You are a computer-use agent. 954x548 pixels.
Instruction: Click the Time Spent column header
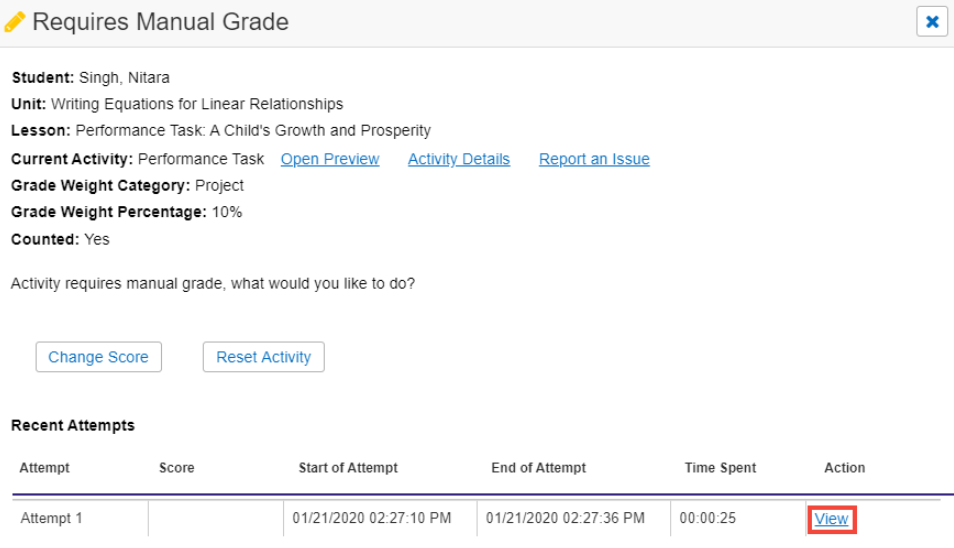tap(720, 468)
